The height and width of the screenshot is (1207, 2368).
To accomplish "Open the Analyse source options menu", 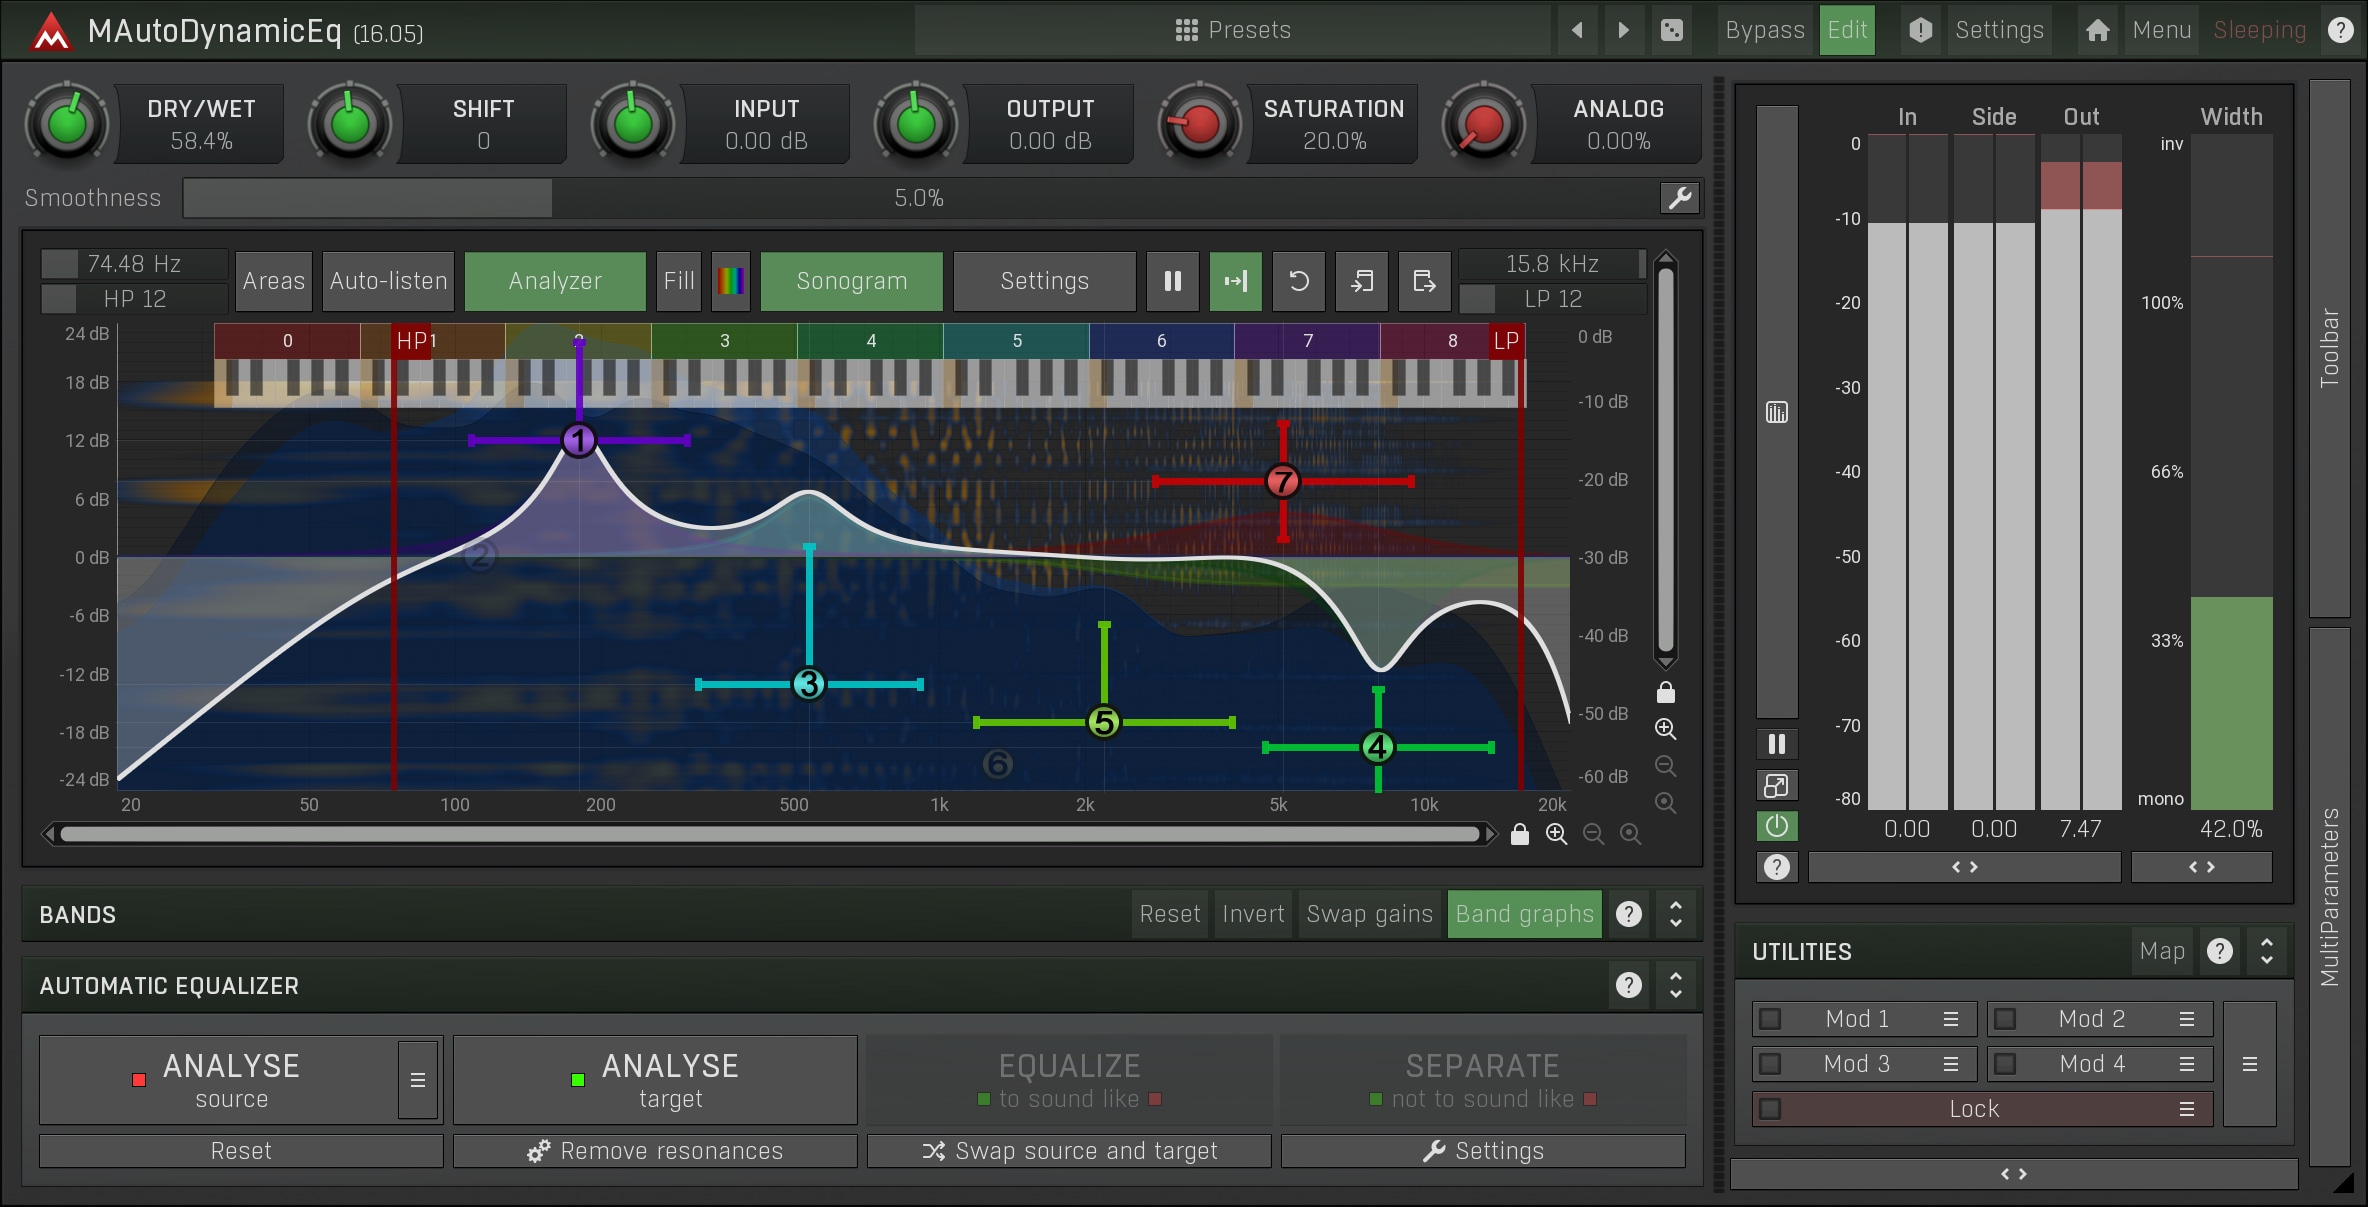I will 418,1080.
